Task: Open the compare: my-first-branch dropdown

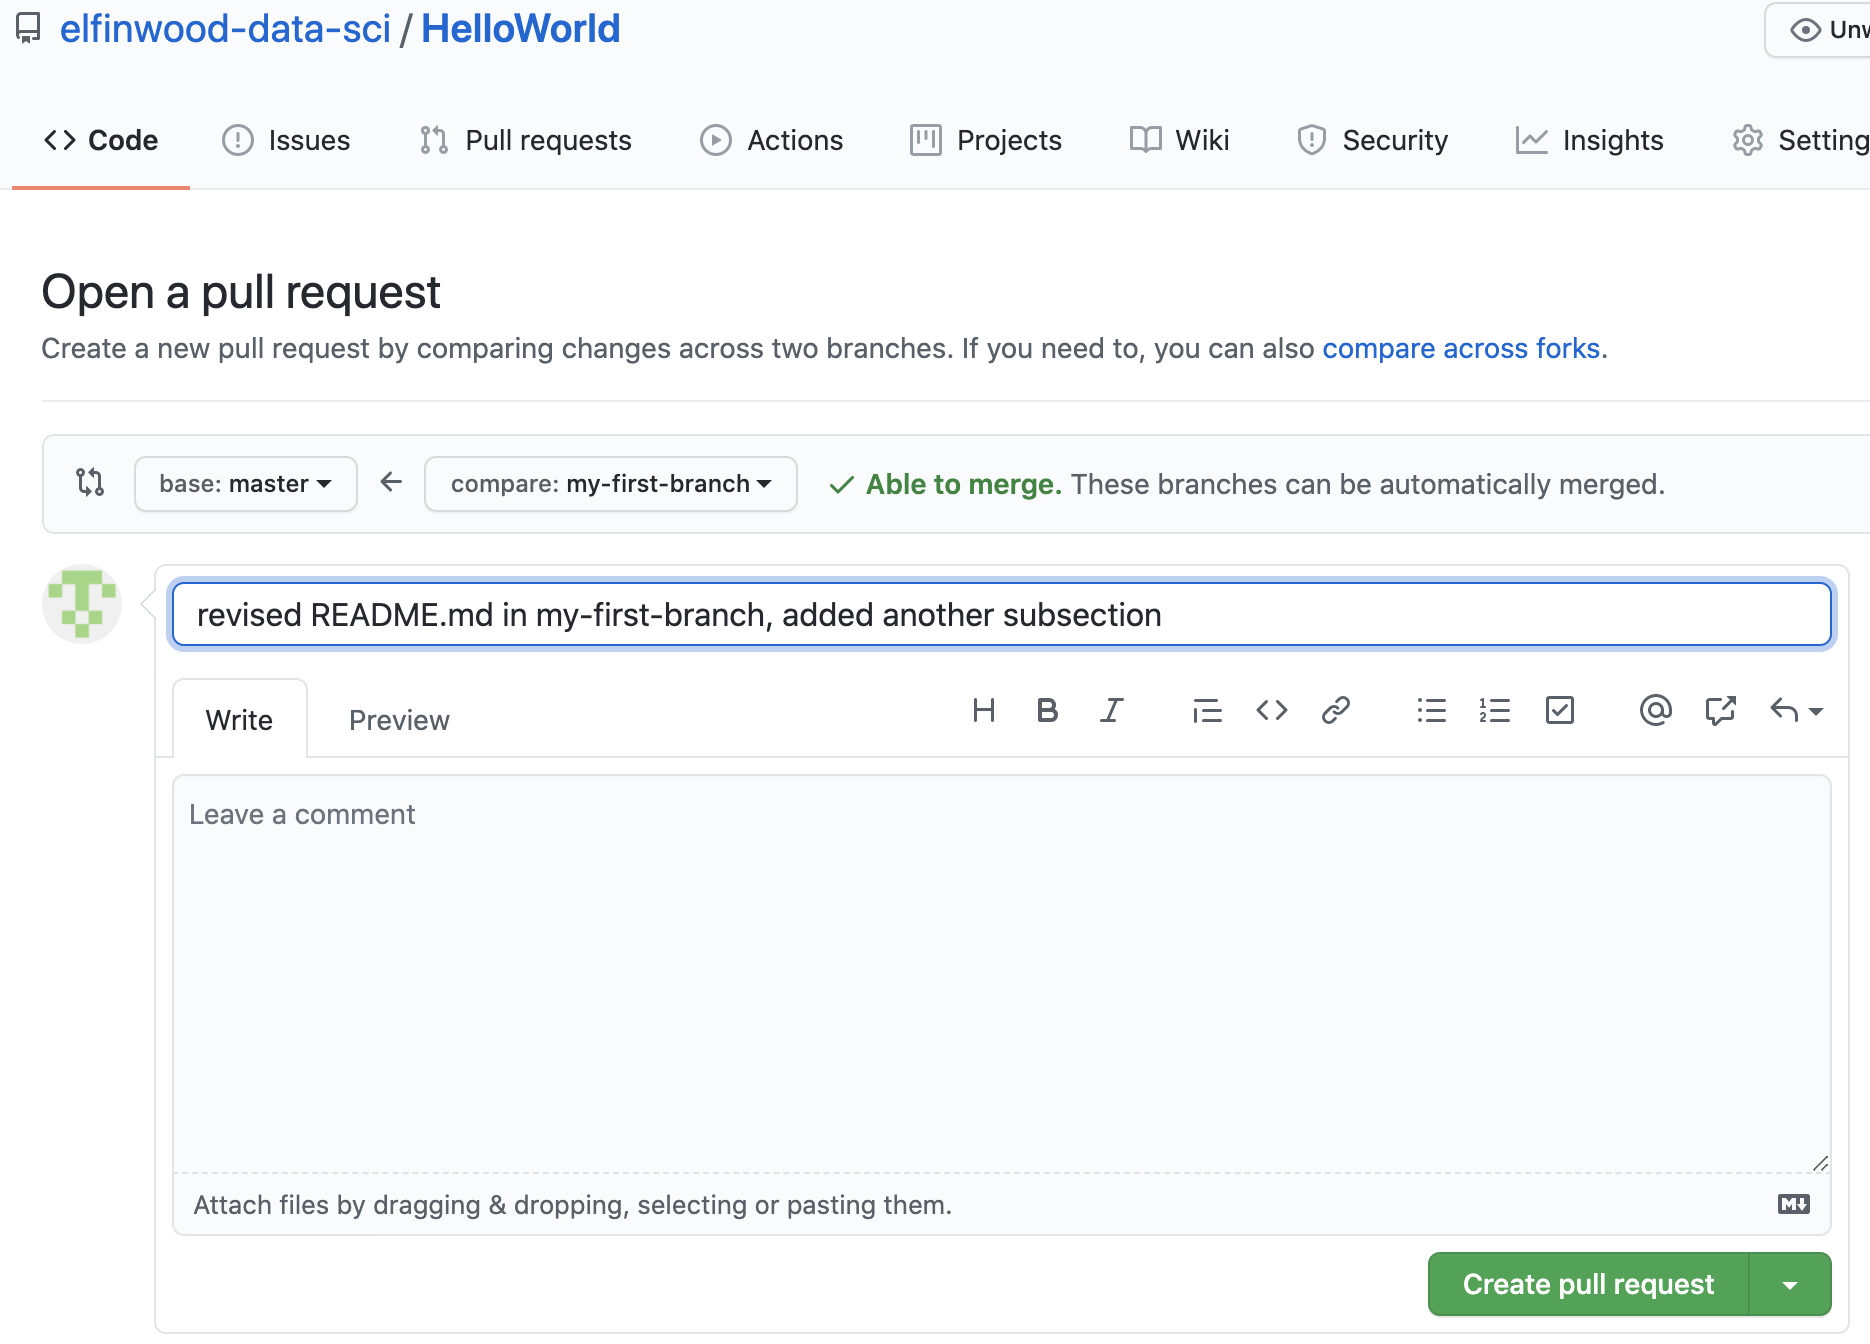Action: click(610, 484)
